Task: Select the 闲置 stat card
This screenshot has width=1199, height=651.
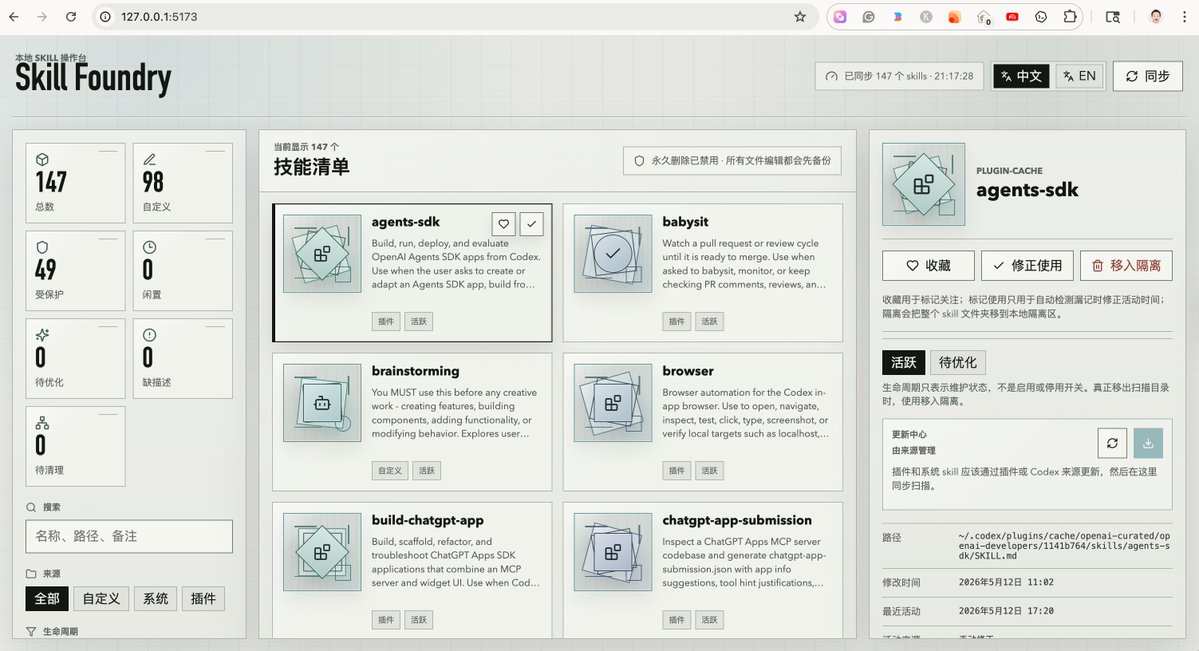Action: [182, 271]
